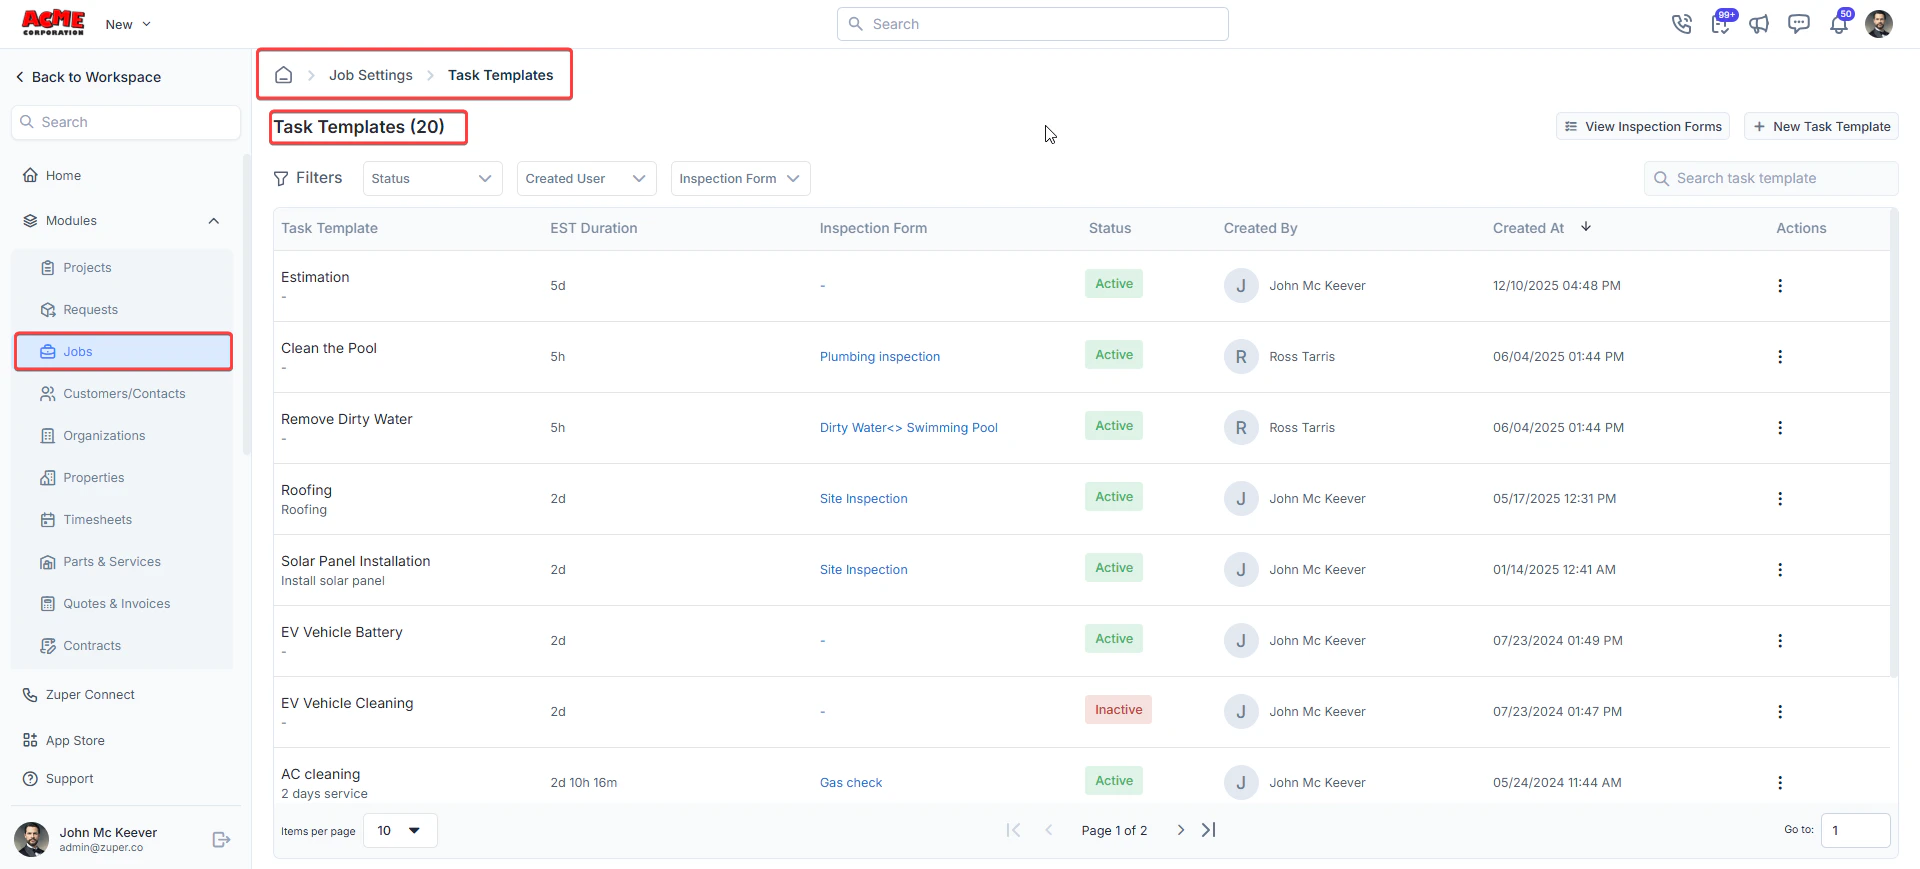Sort by Created At arrow icon
1920x869 pixels.
[1586, 227]
